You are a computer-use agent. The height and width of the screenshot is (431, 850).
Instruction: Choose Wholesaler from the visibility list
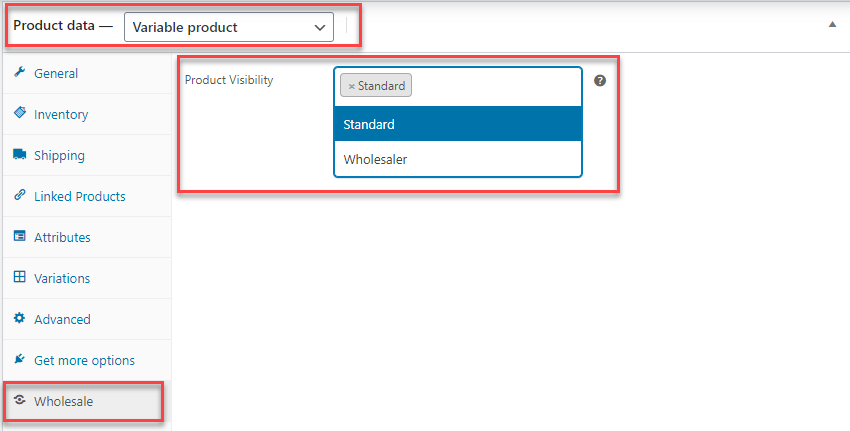click(x=458, y=159)
